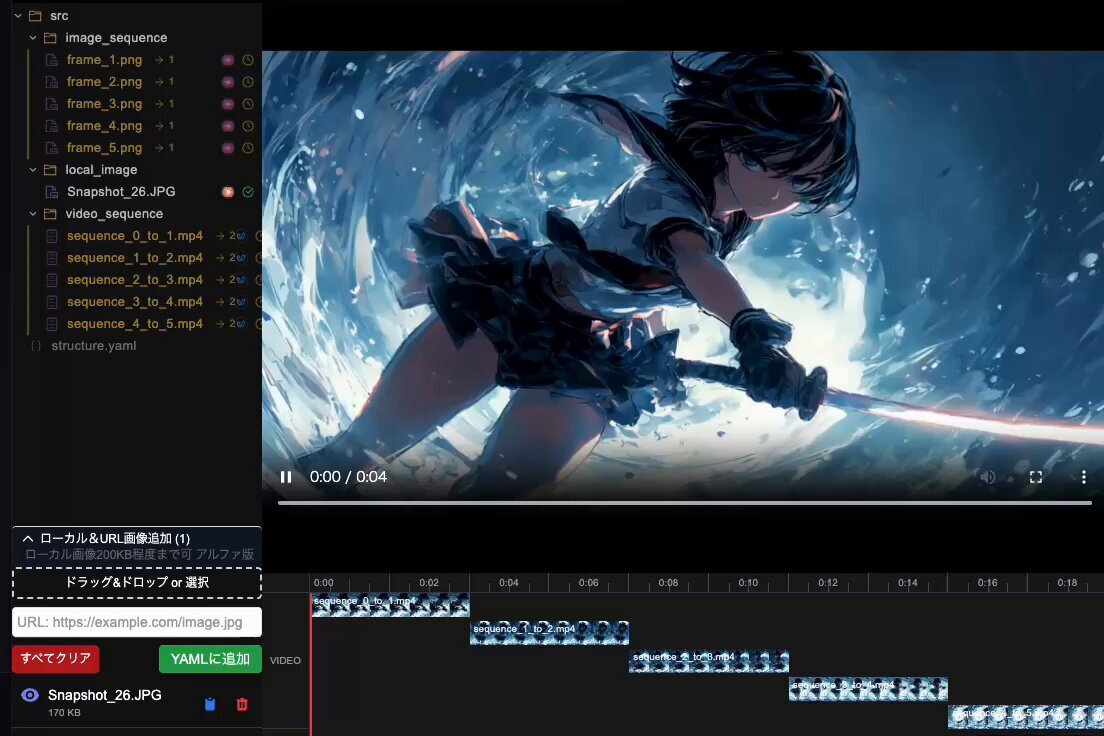
Task: Click the pink badge icon on frame_2.png row
Action: coord(227,82)
